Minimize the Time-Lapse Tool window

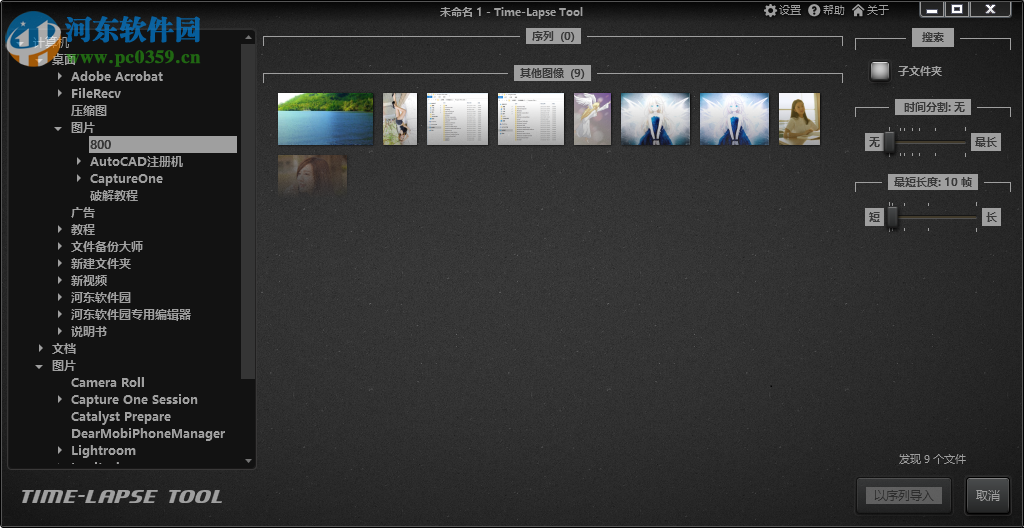click(x=933, y=9)
